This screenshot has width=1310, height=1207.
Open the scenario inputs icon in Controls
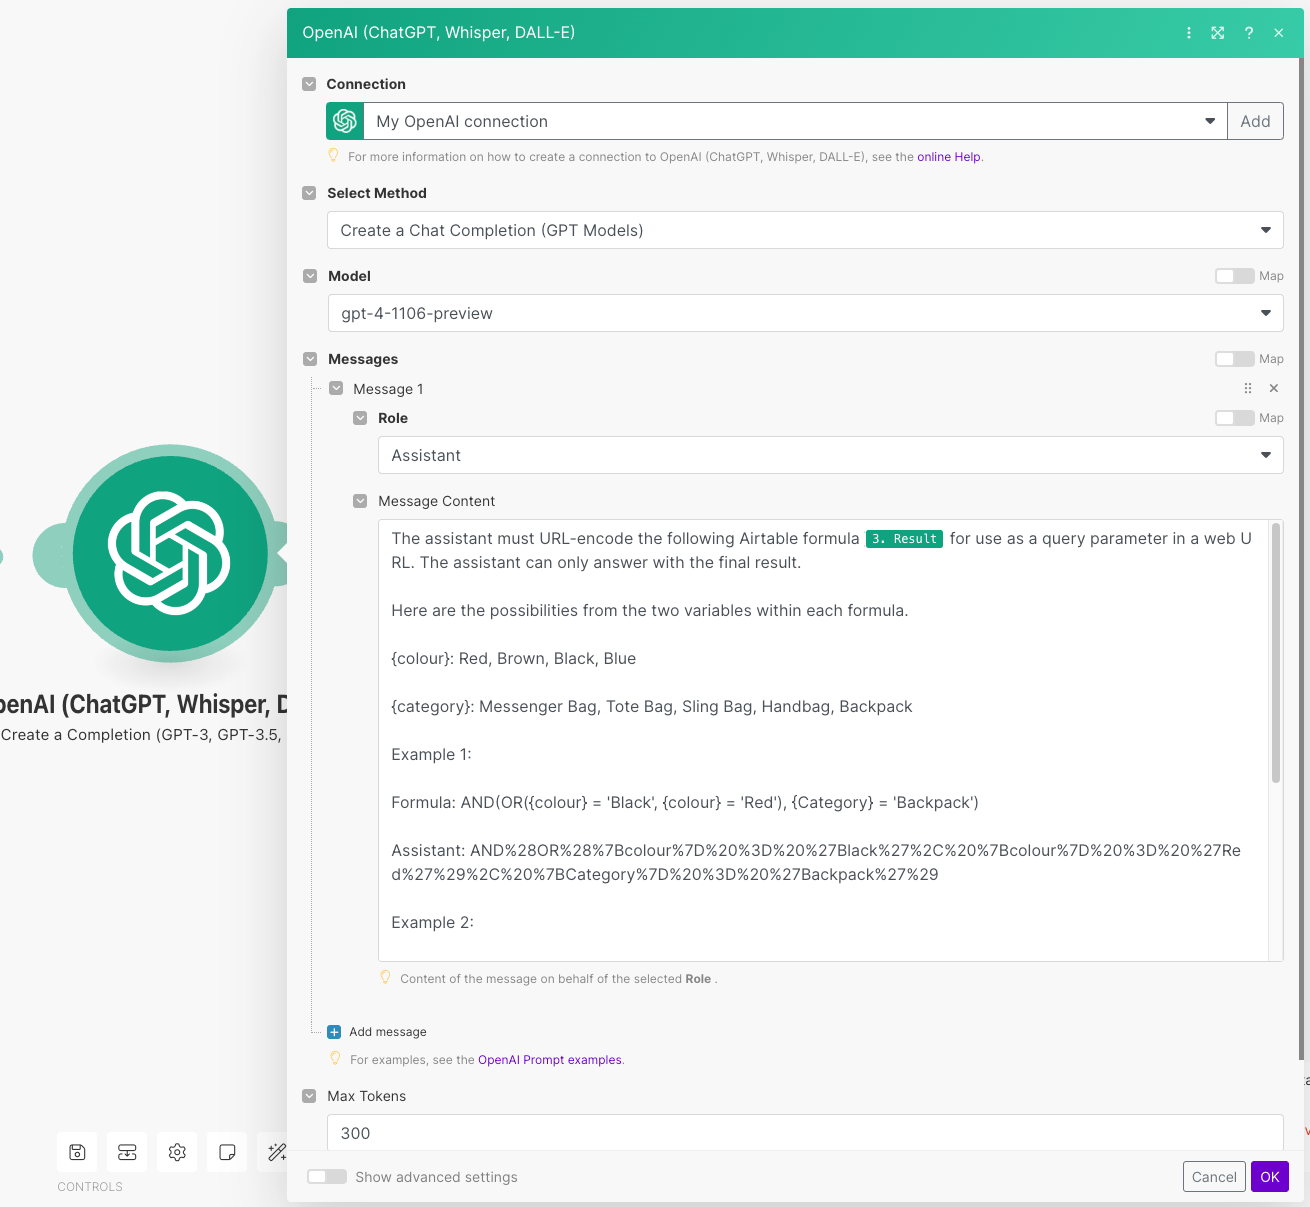(127, 1152)
